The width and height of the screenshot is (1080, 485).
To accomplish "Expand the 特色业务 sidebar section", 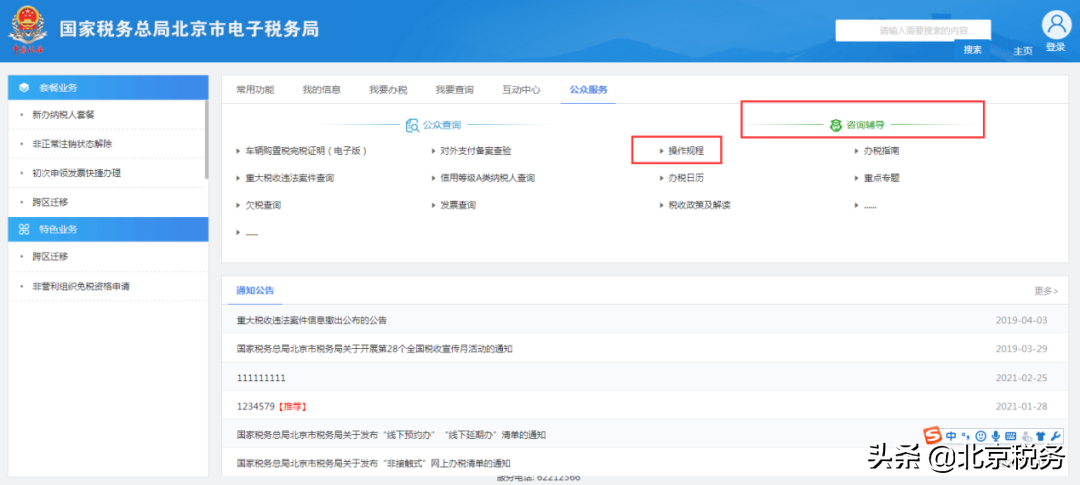I will tap(108, 229).
